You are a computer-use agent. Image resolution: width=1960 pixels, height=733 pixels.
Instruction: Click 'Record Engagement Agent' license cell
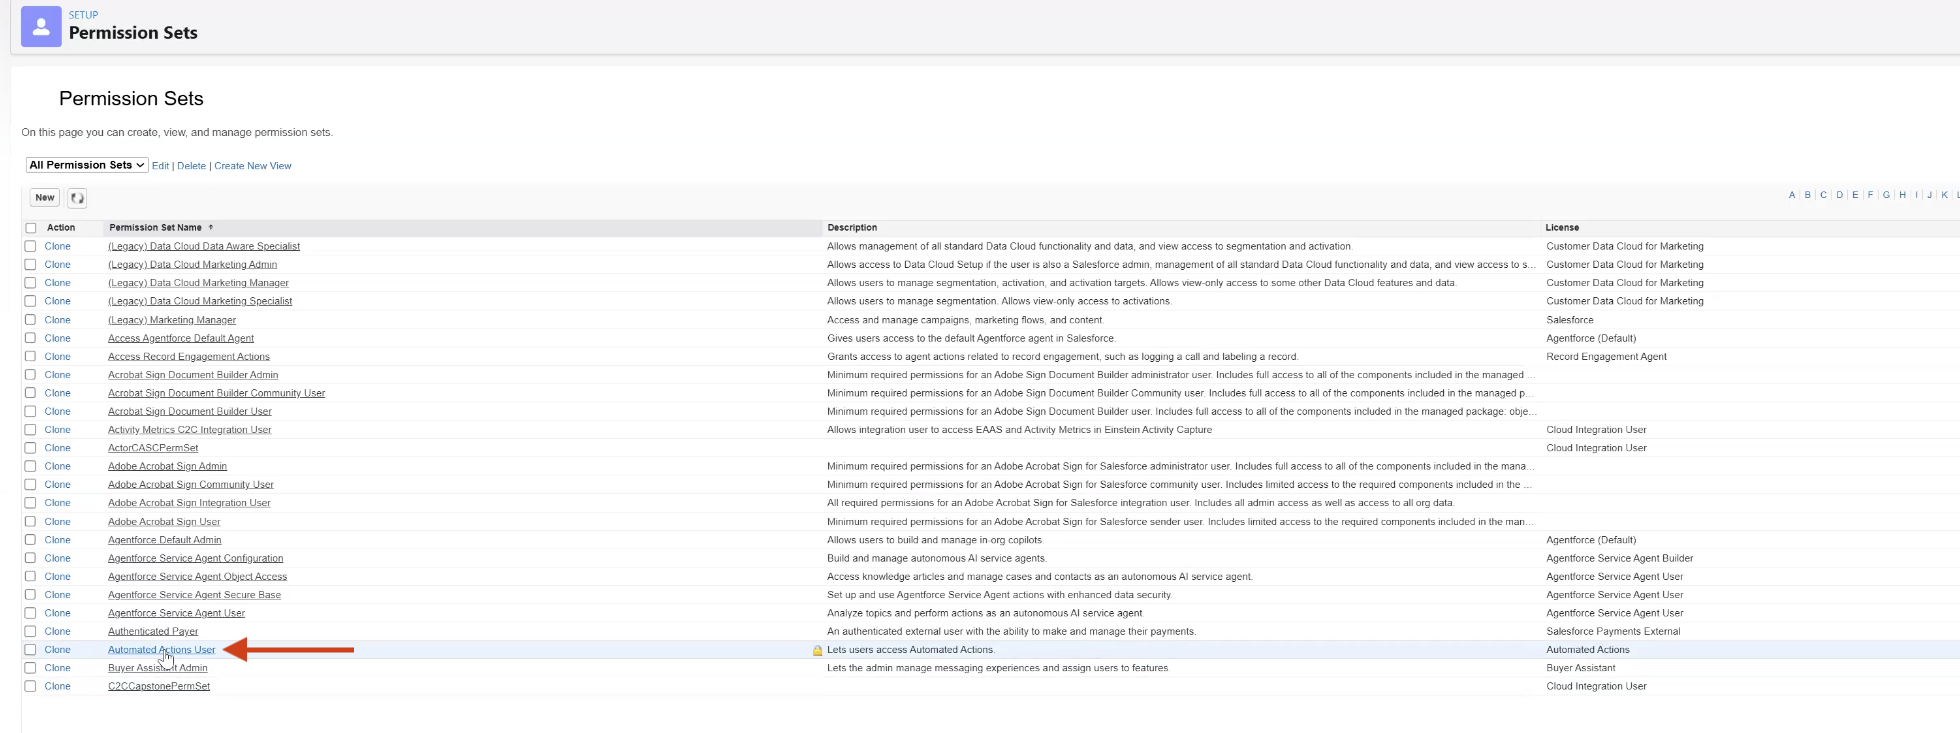1606,357
